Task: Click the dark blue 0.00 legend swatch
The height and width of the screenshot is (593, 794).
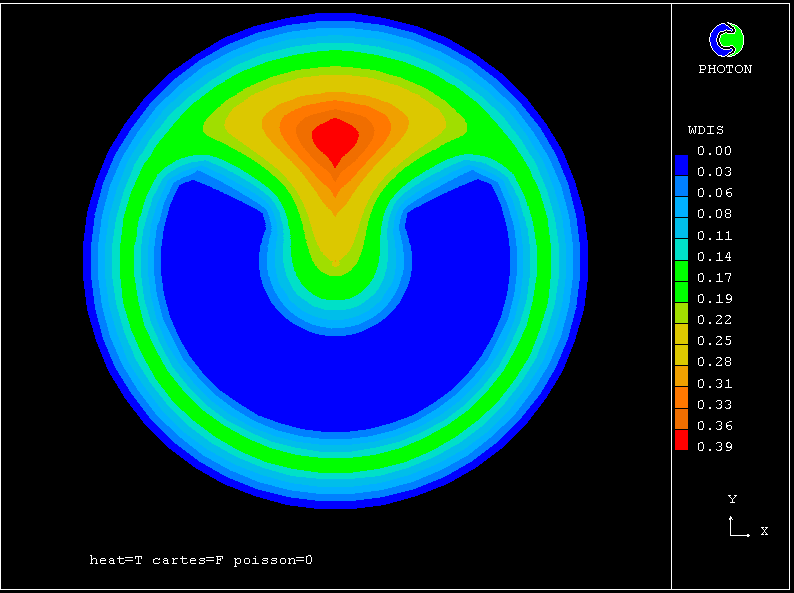Action: click(x=681, y=163)
